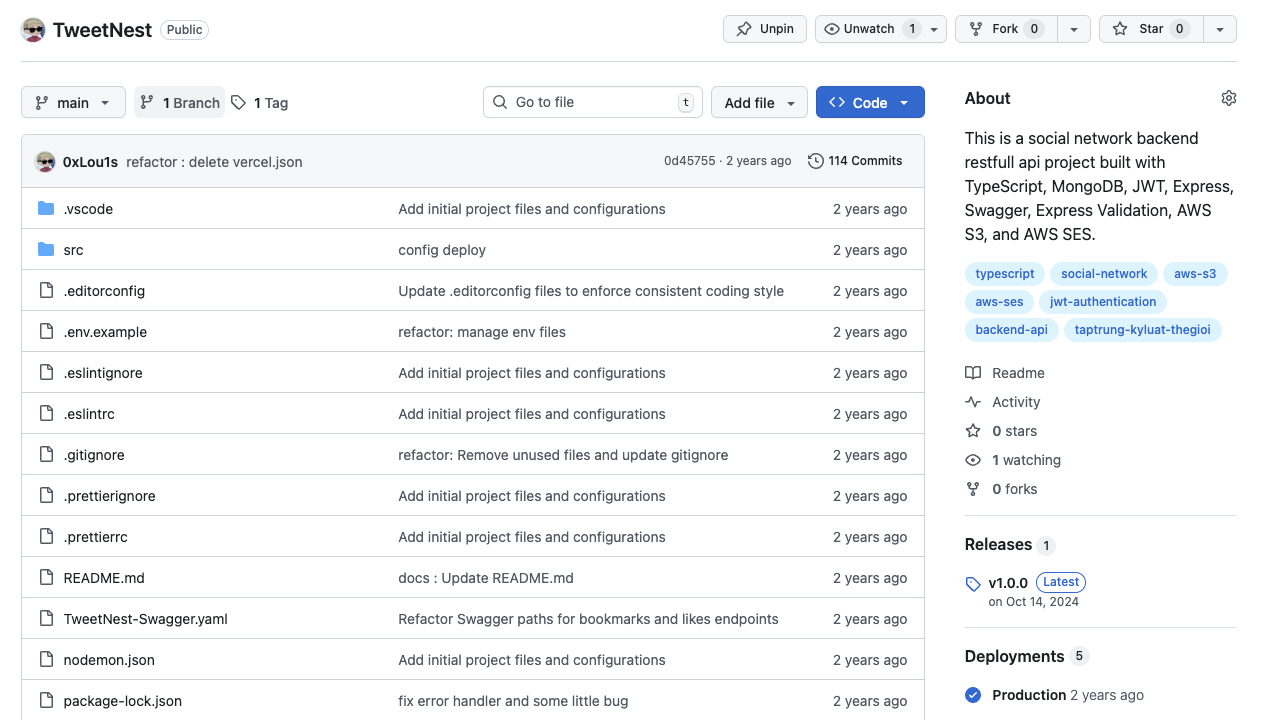Click the .vscode folder icon
This screenshot has height=720, width=1280.
pos(46,209)
